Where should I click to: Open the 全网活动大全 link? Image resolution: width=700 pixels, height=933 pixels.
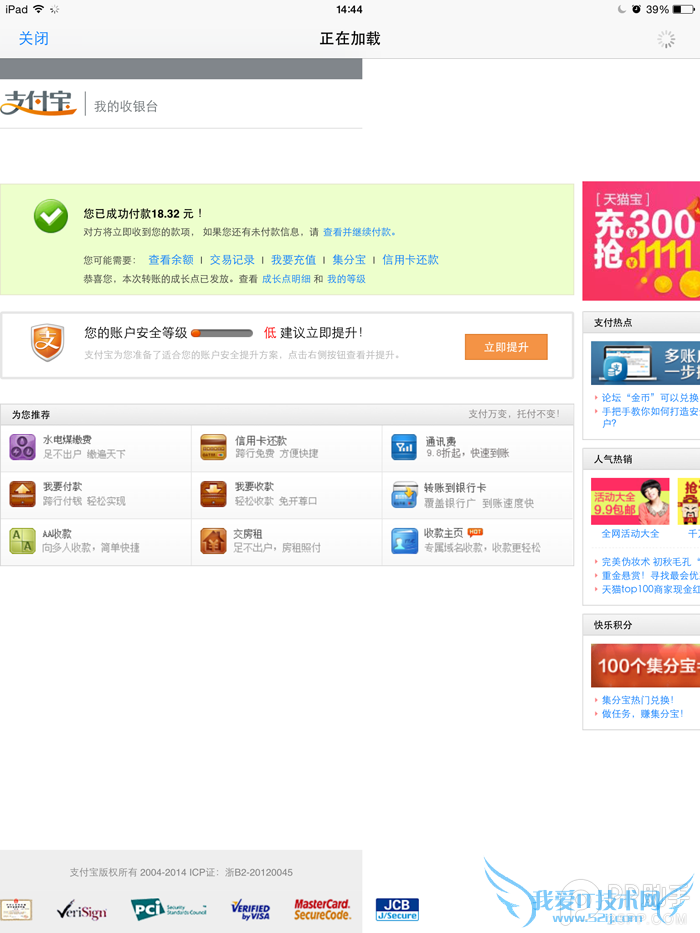pos(630,534)
